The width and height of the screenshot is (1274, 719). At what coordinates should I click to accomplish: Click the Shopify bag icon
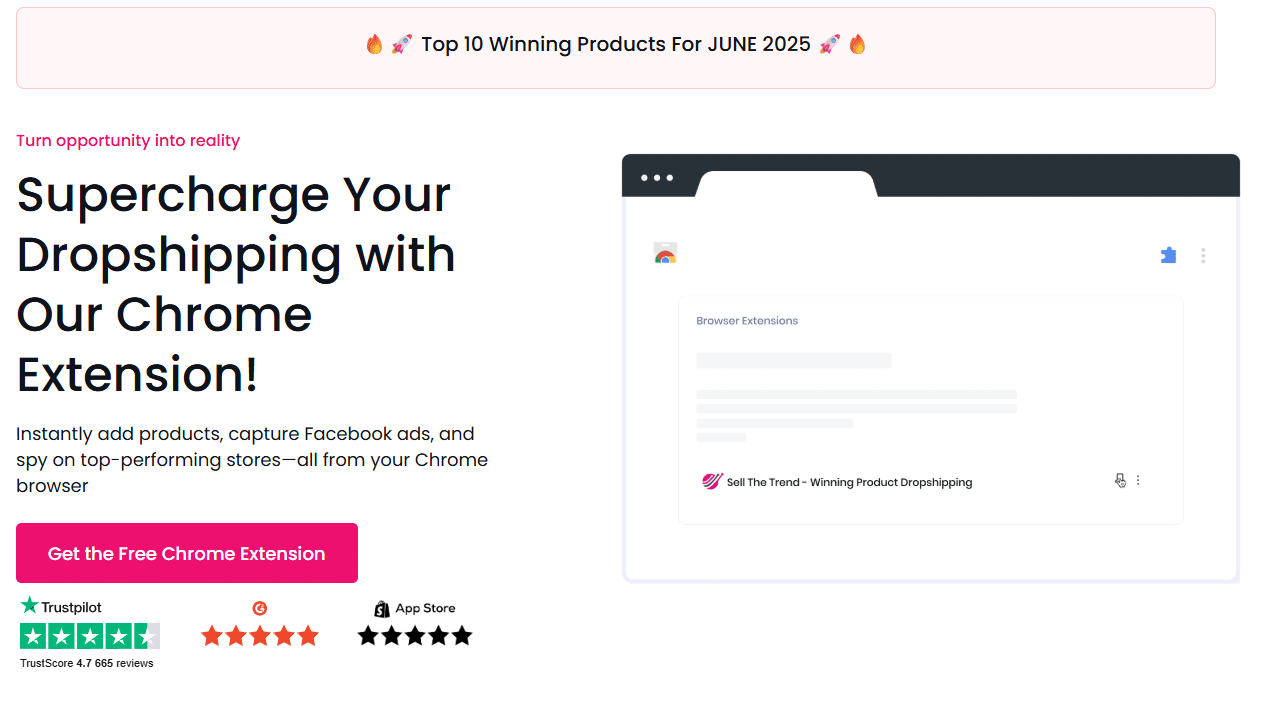click(381, 609)
